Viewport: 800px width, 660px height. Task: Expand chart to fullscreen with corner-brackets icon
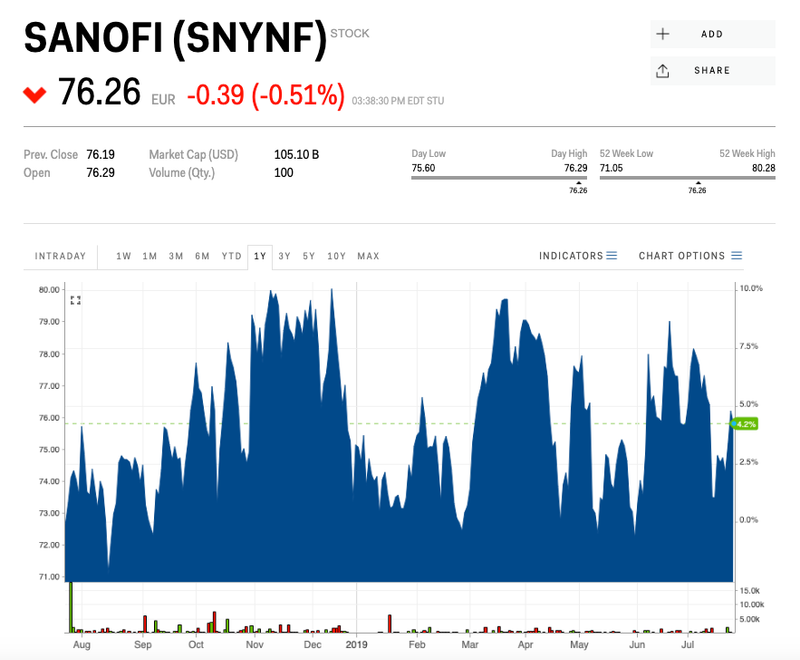[76, 300]
